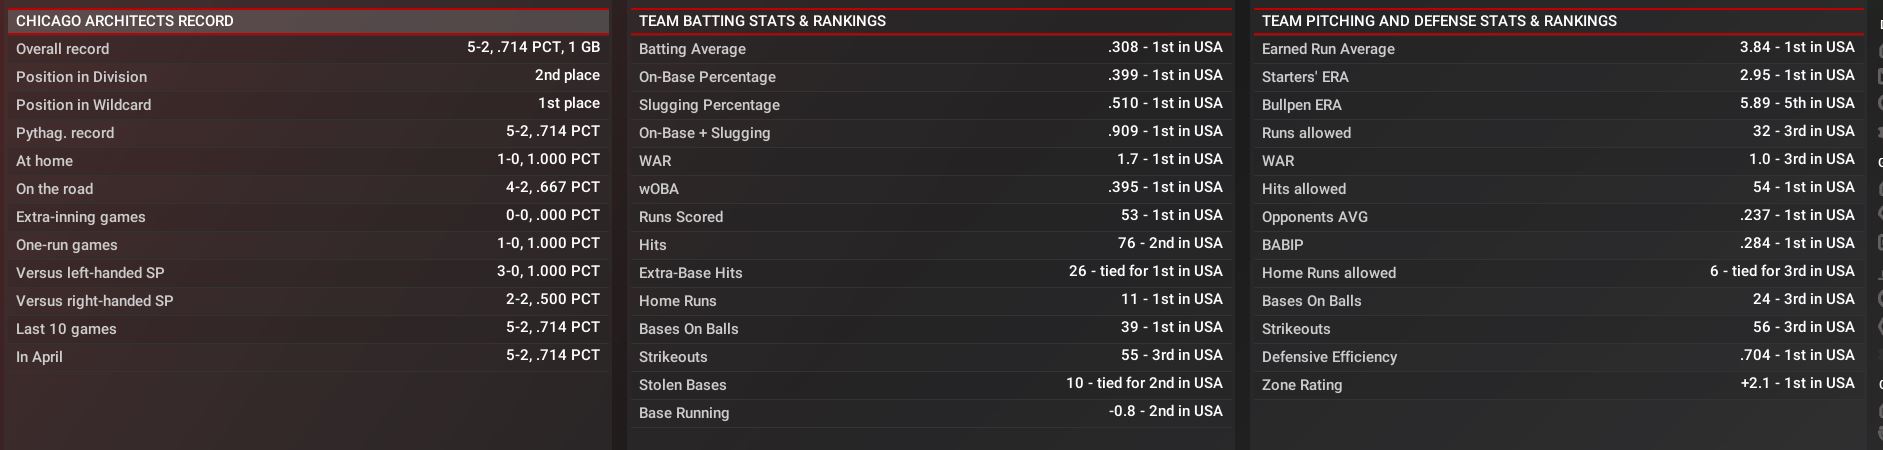Click the Position in Division row
1883x450 pixels.
308,76
